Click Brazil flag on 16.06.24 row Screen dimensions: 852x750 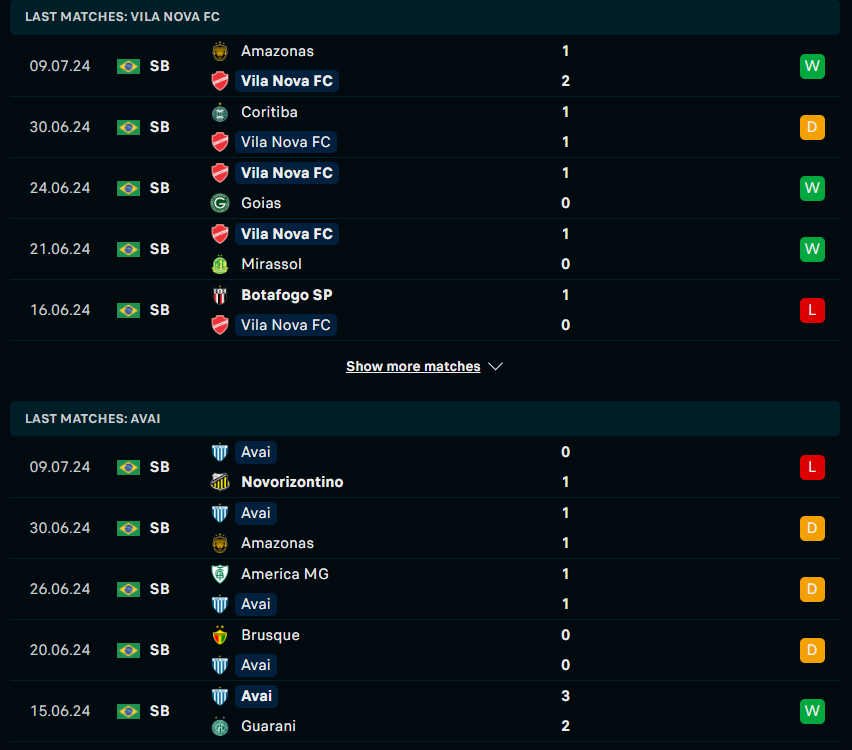tap(128, 310)
